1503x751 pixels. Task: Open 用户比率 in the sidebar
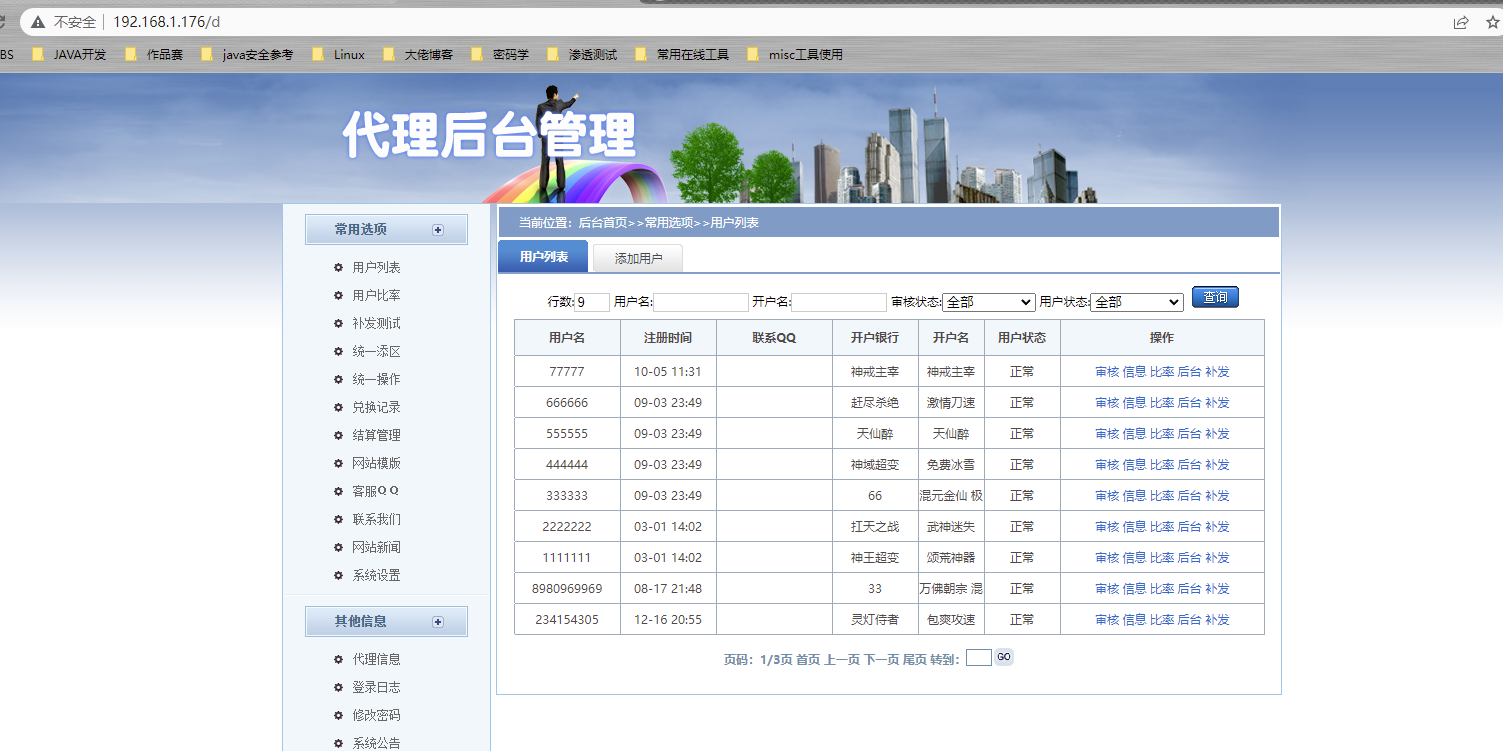(376, 296)
